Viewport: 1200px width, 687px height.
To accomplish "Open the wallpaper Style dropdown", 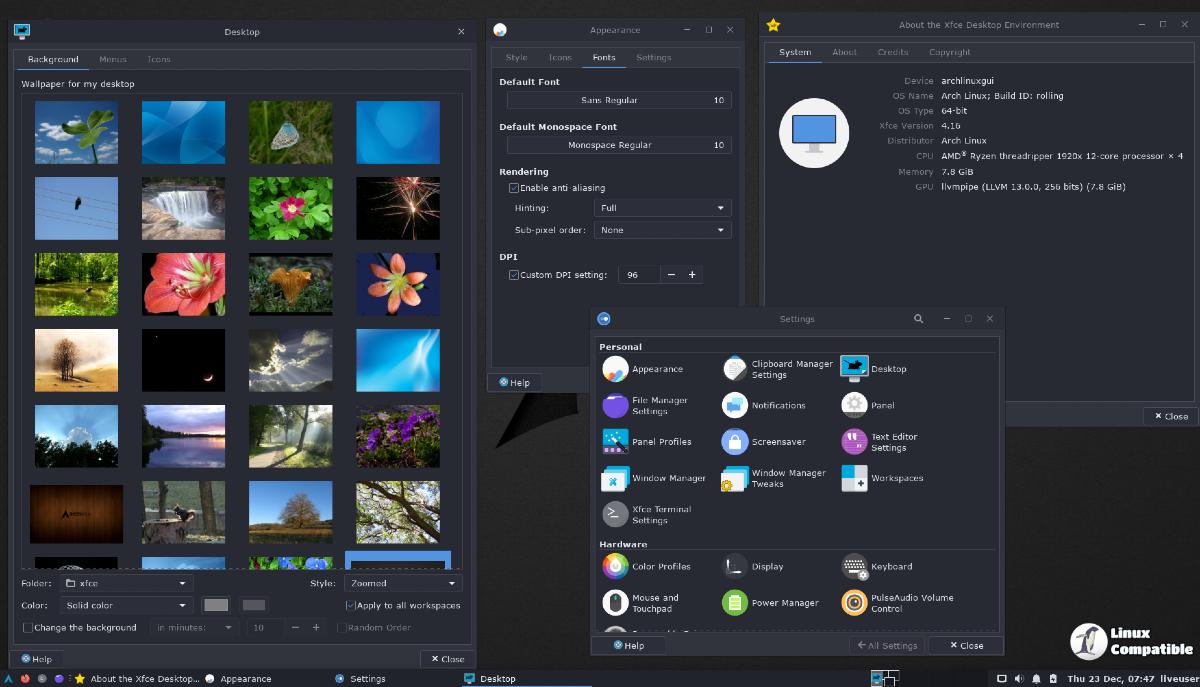I will (402, 583).
